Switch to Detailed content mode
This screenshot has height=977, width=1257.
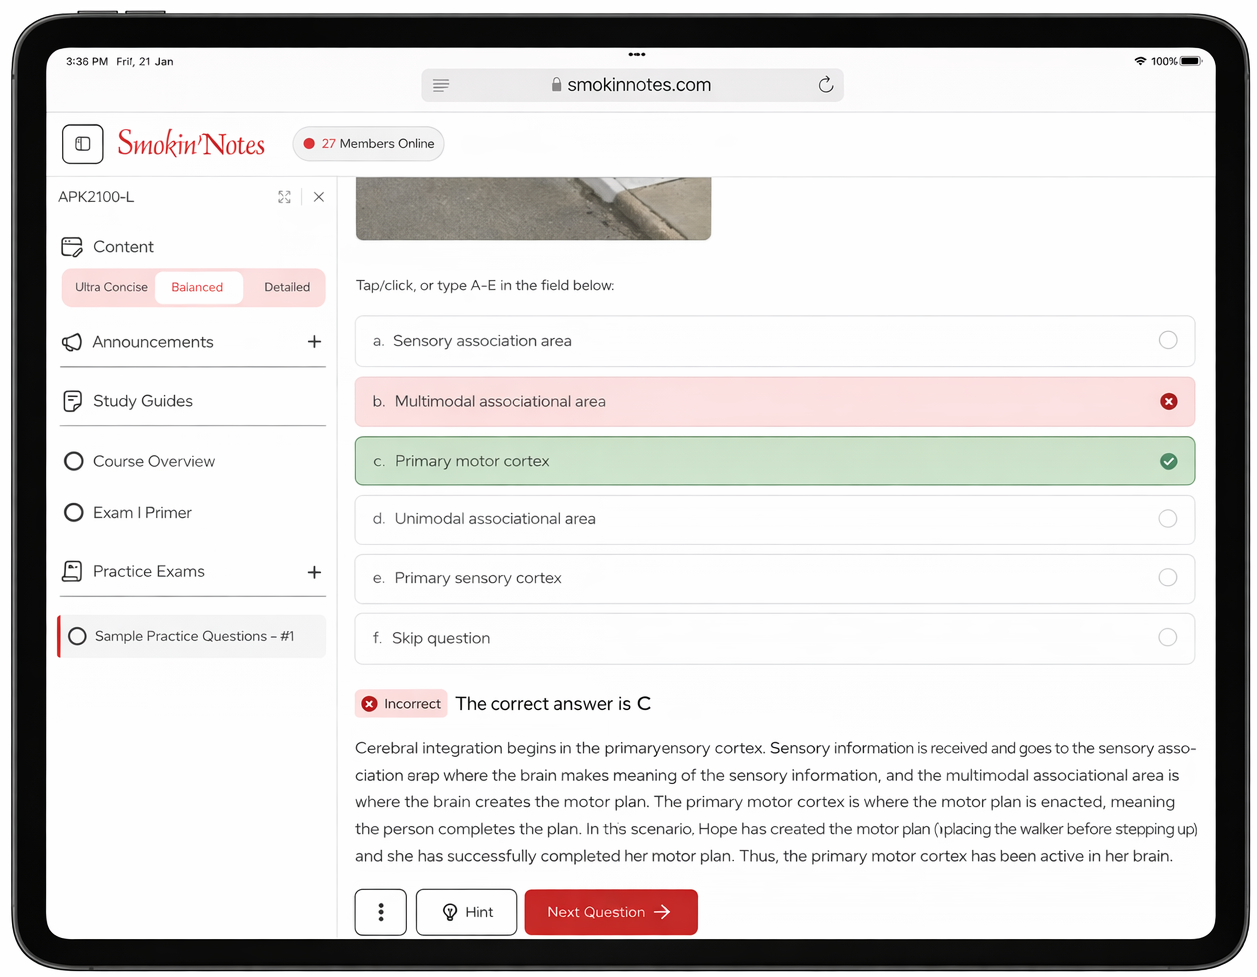click(x=287, y=287)
